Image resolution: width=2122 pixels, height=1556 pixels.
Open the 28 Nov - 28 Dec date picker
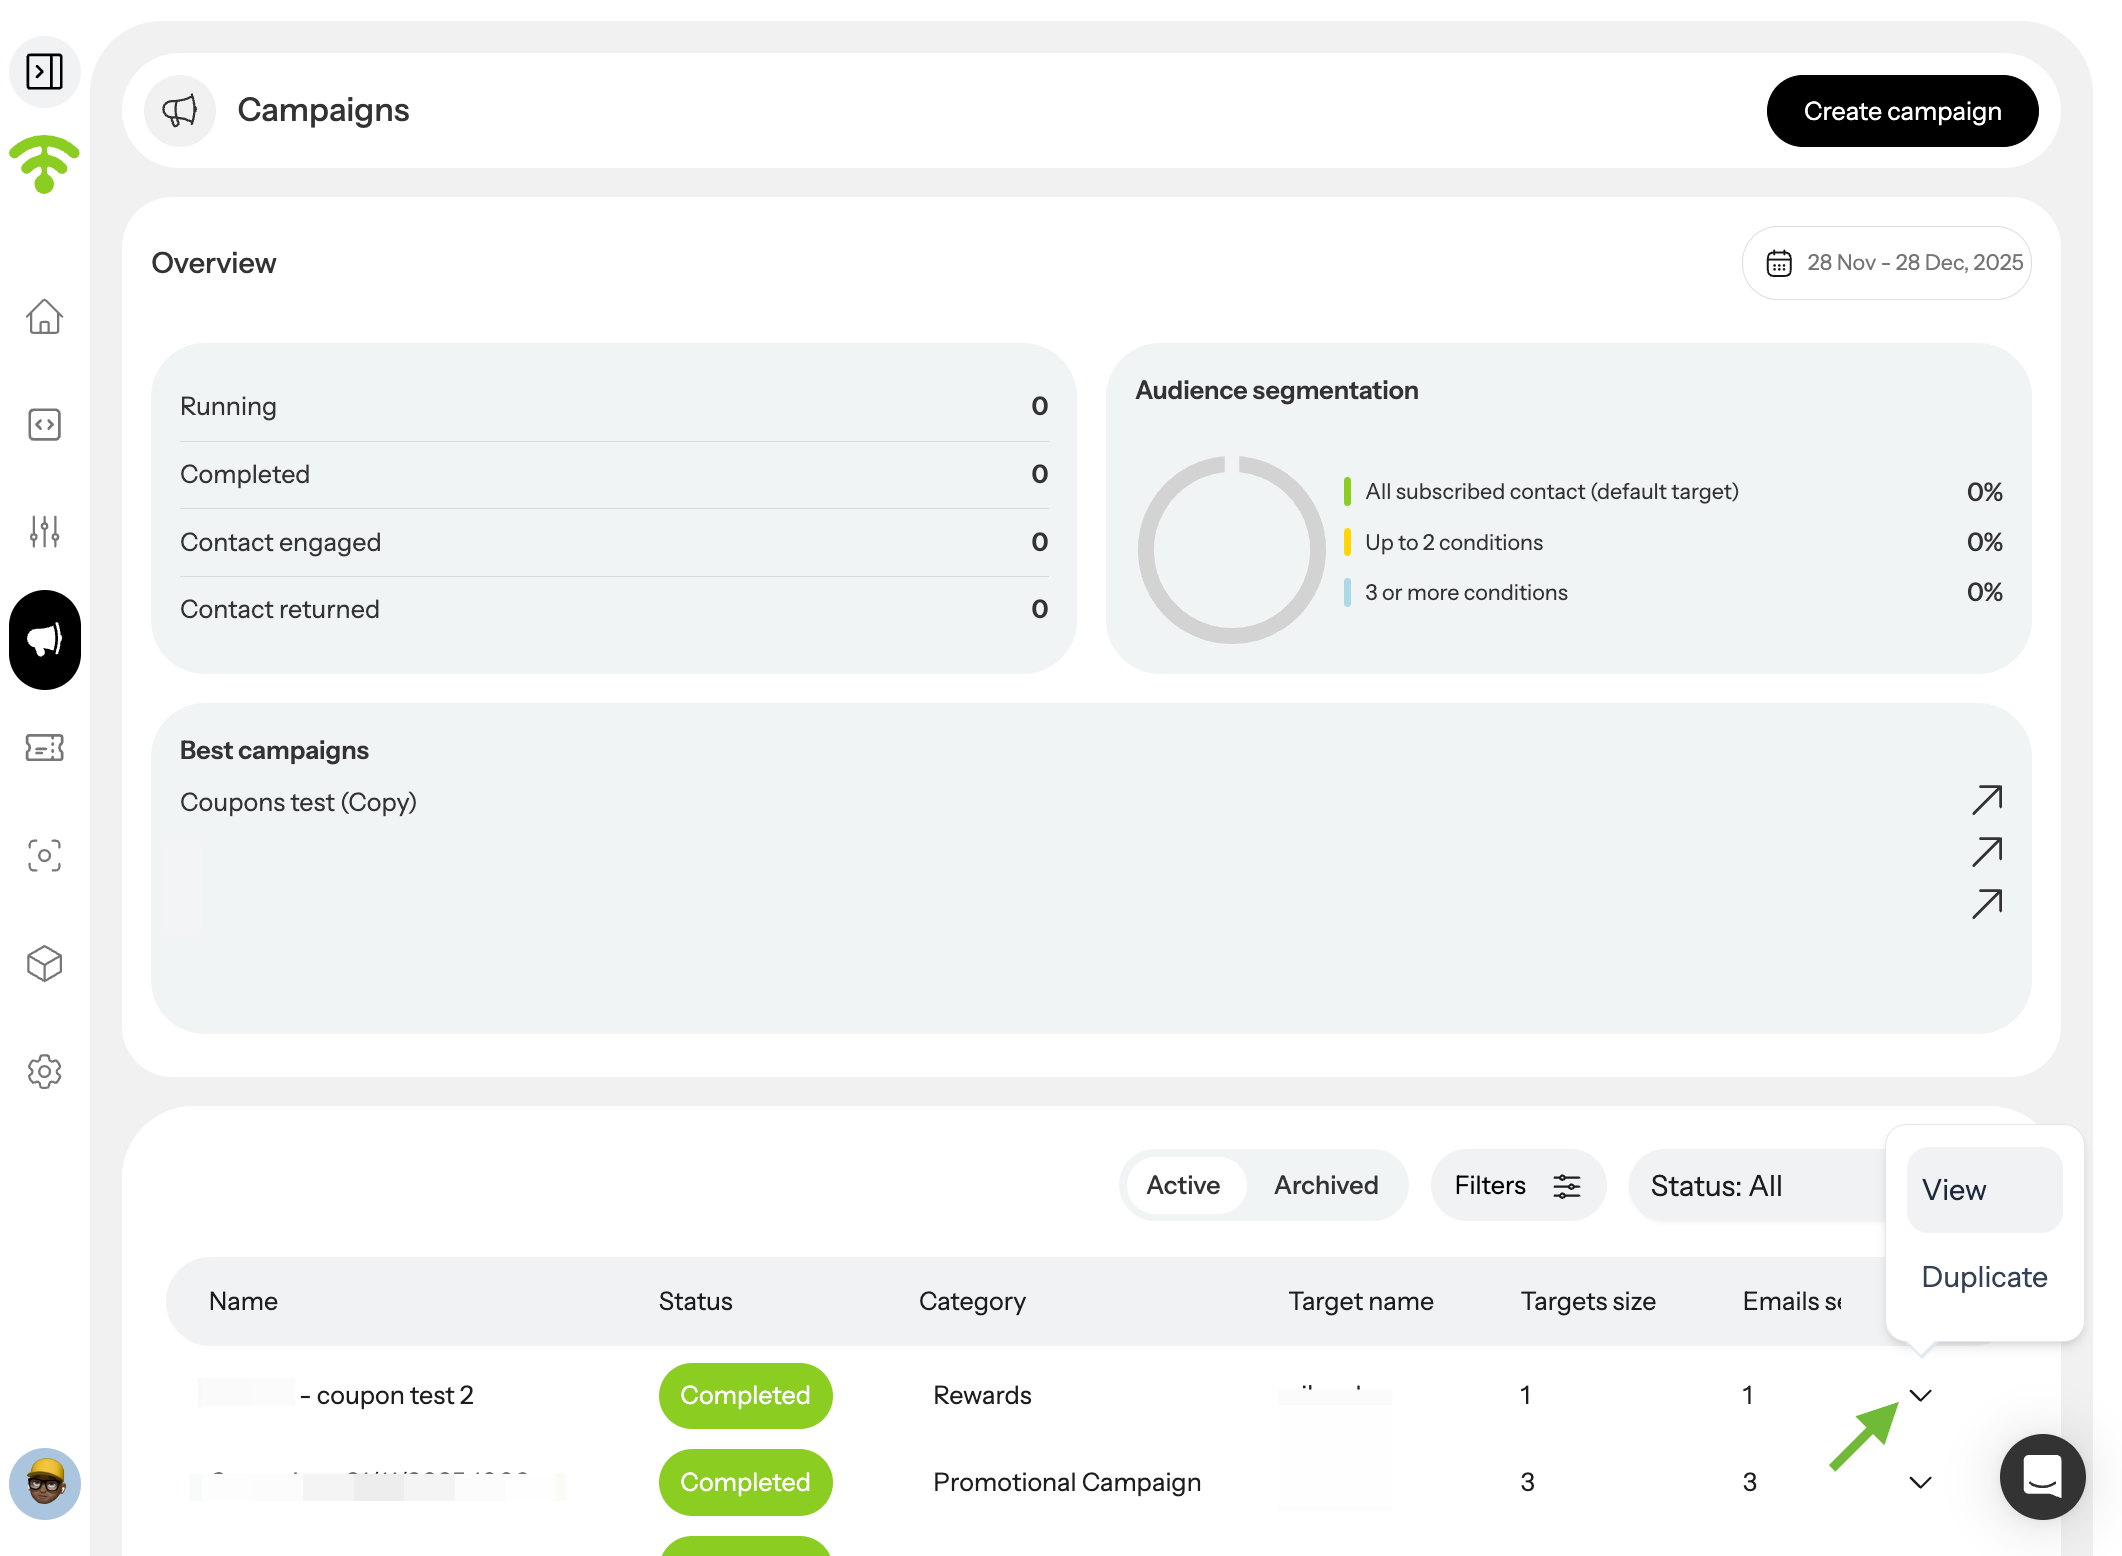coord(1886,263)
